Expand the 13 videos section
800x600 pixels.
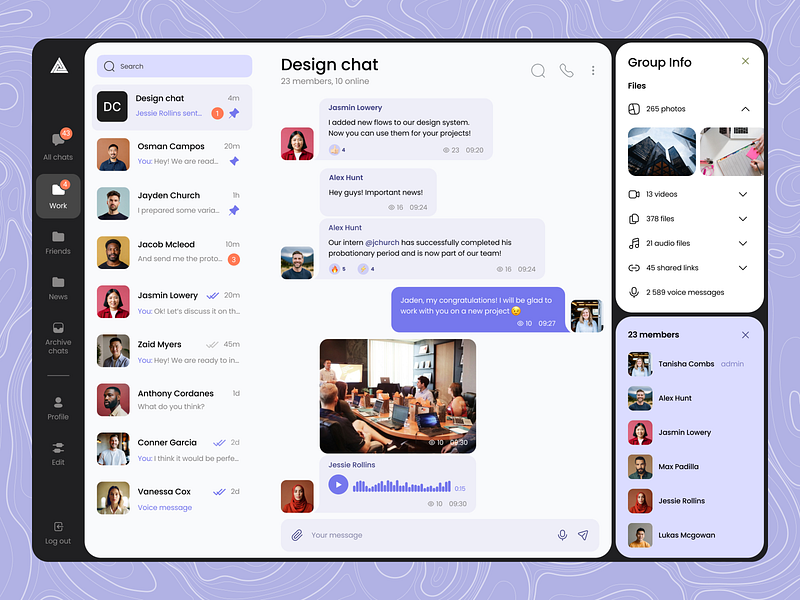click(x=745, y=194)
